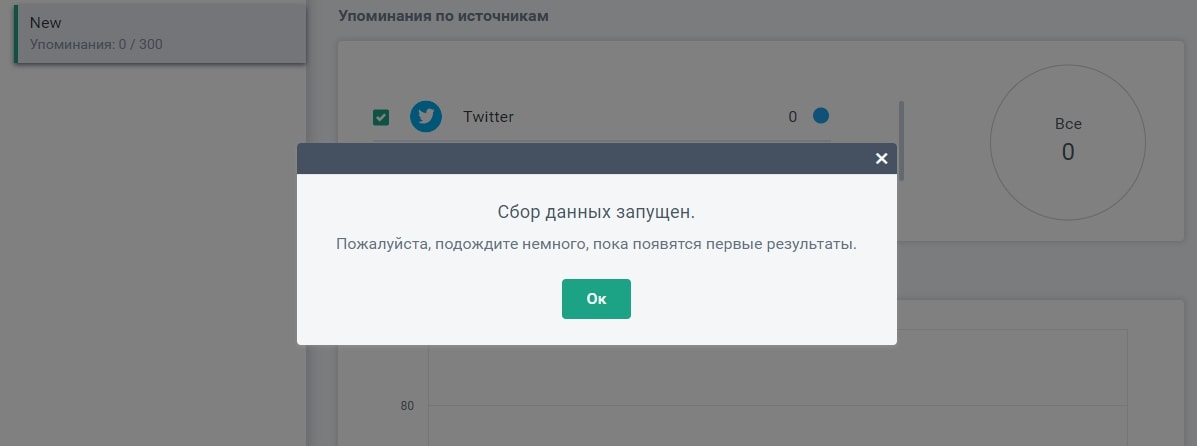This screenshot has width=1197, height=446.
Task: Click the blue Twitter color dot
Action: (821, 116)
